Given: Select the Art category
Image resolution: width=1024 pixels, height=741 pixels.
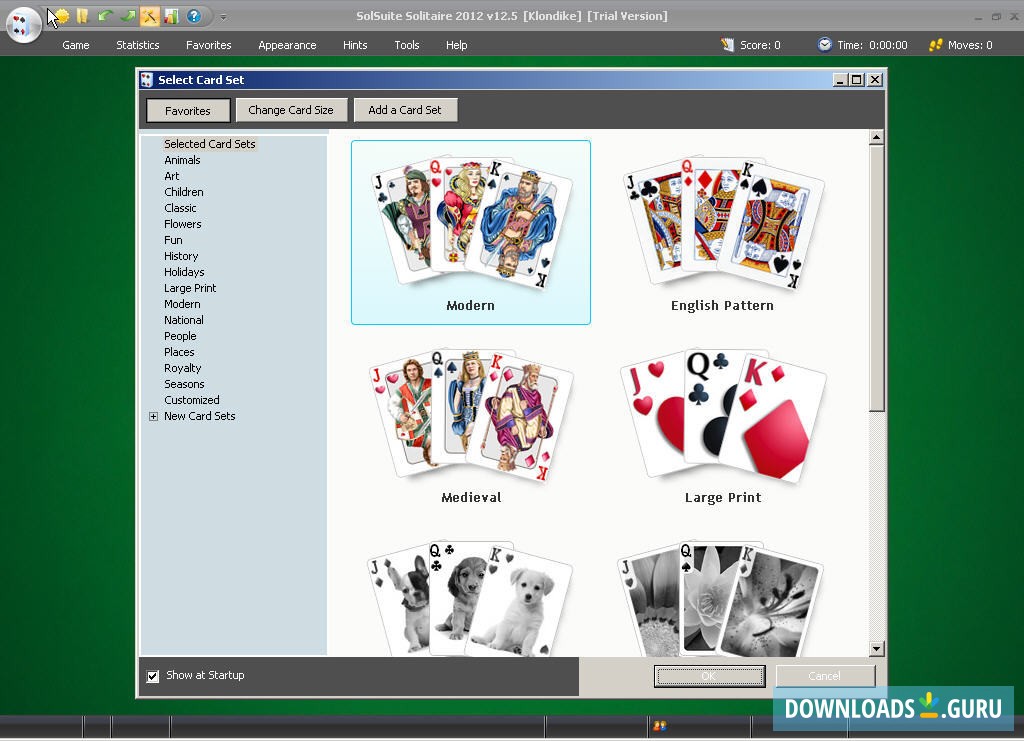Looking at the screenshot, I should [x=172, y=176].
